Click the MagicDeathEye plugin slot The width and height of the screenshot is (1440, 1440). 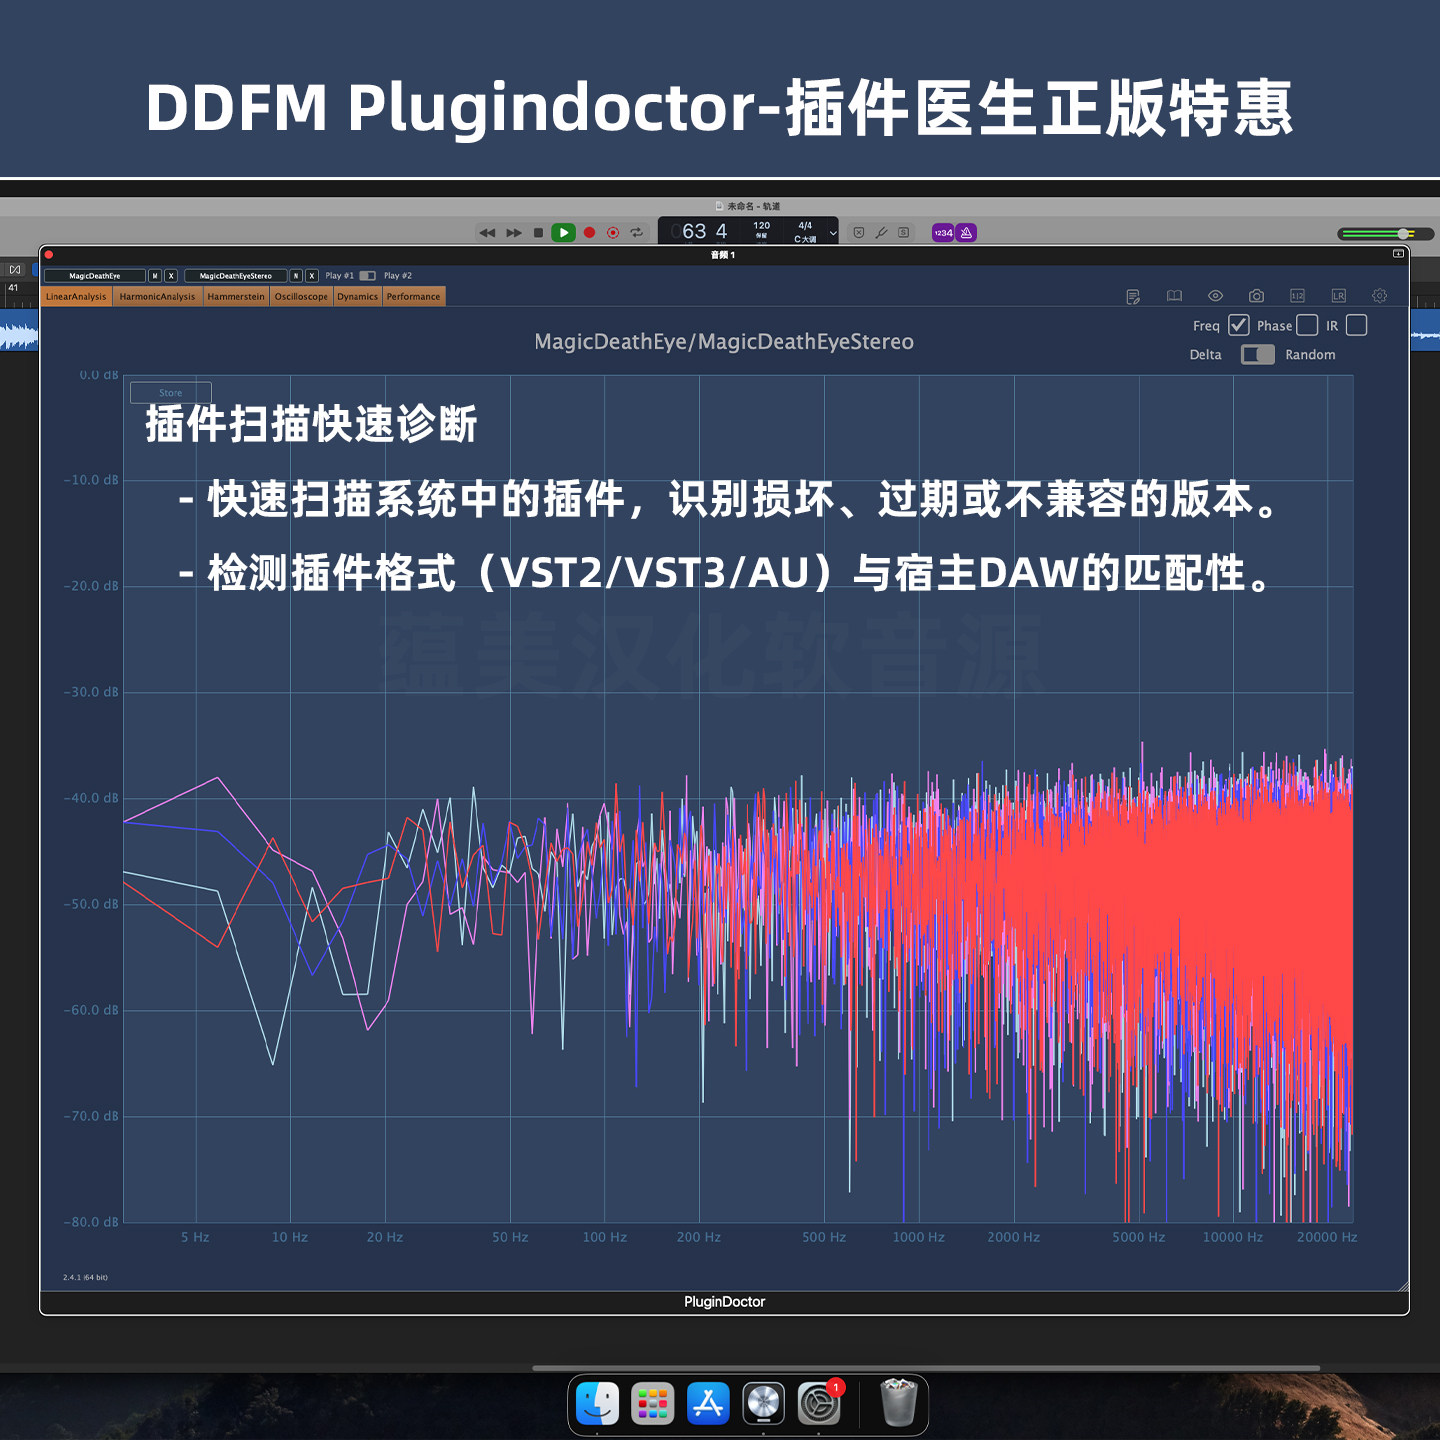pyautogui.click(x=95, y=276)
